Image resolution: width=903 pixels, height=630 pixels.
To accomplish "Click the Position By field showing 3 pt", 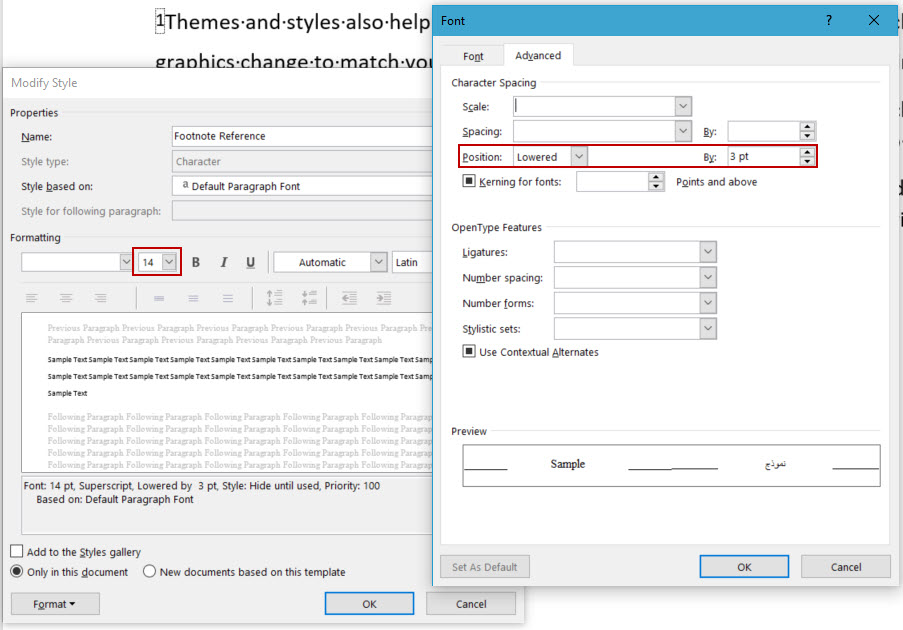I will pyautogui.click(x=764, y=157).
